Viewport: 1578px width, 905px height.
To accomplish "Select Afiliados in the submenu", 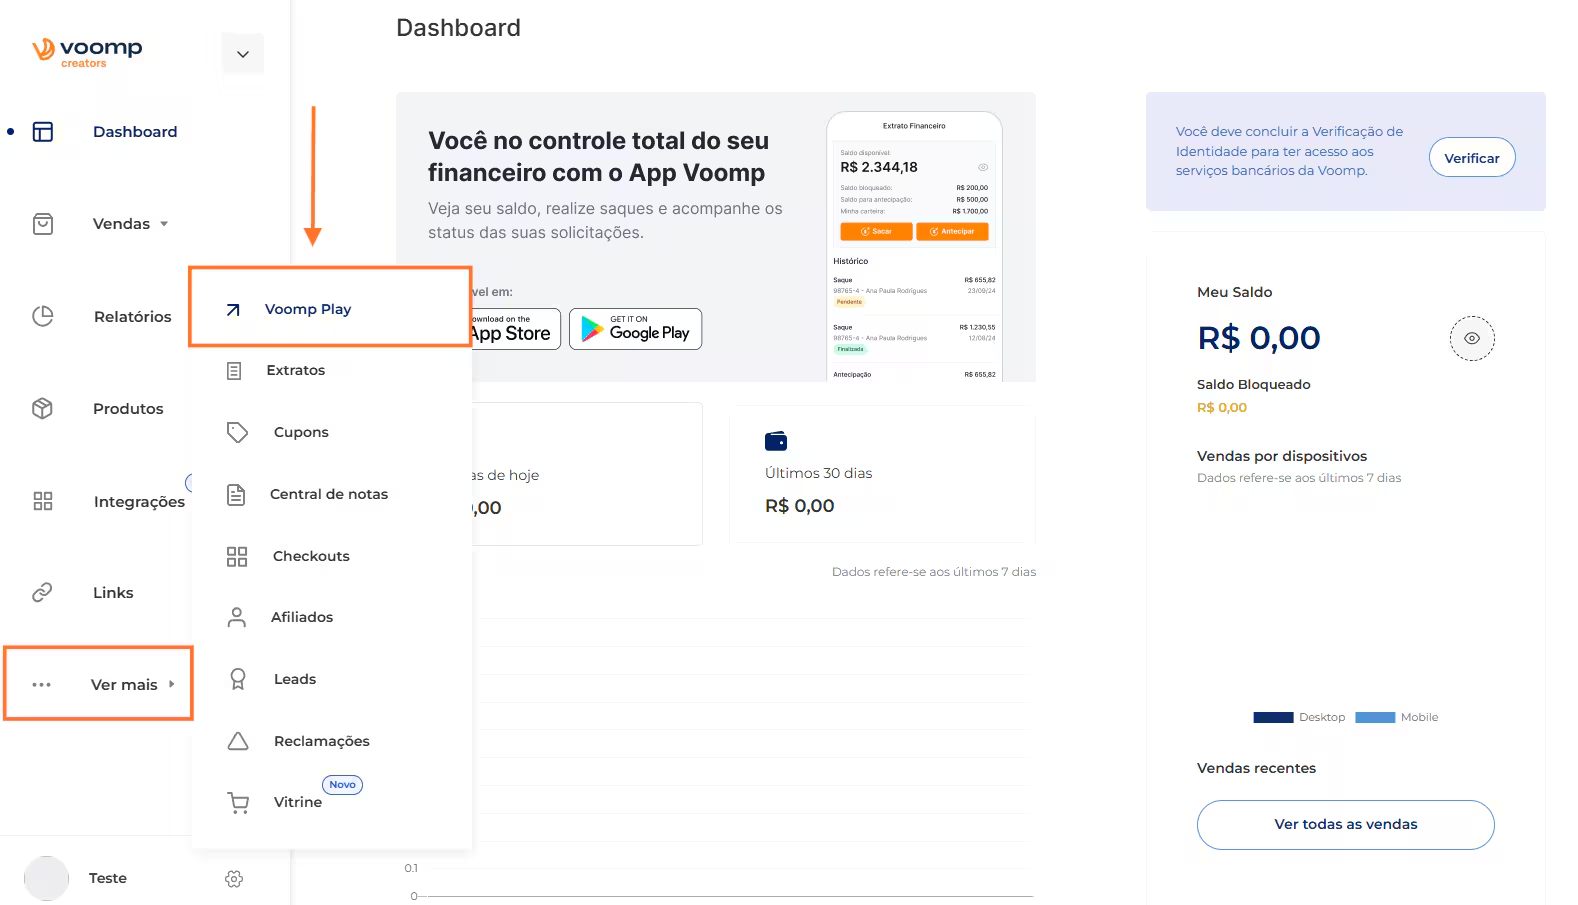I will [302, 617].
